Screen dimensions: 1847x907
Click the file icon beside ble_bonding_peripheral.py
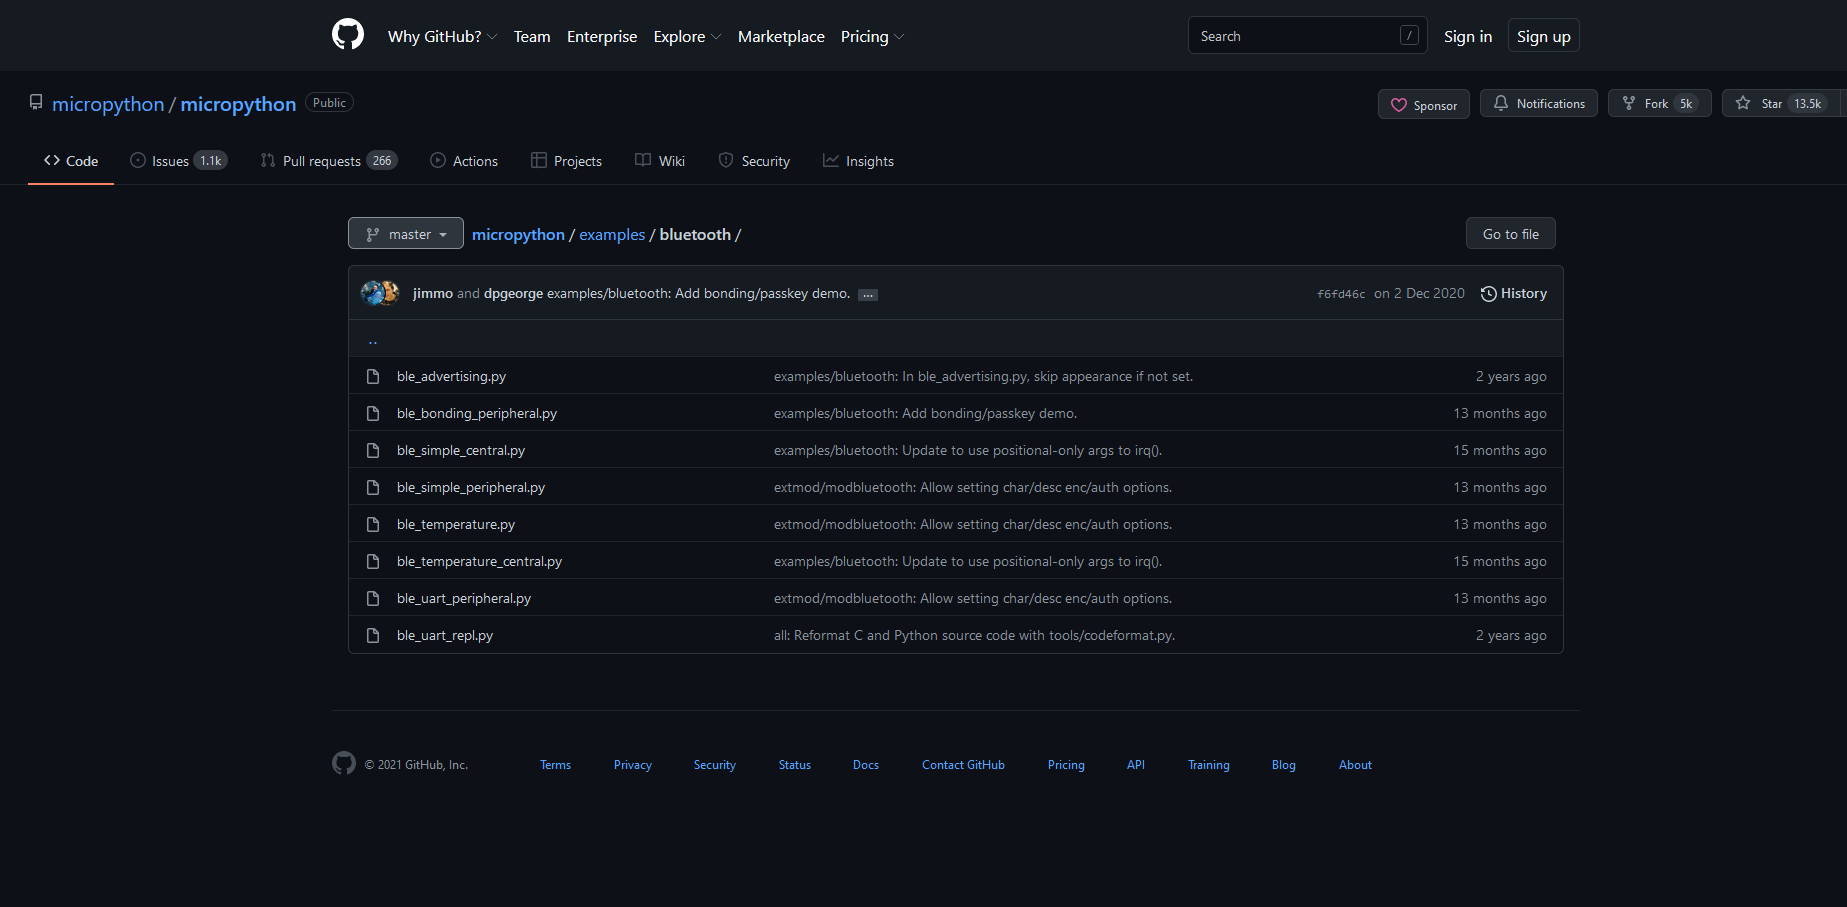373,413
